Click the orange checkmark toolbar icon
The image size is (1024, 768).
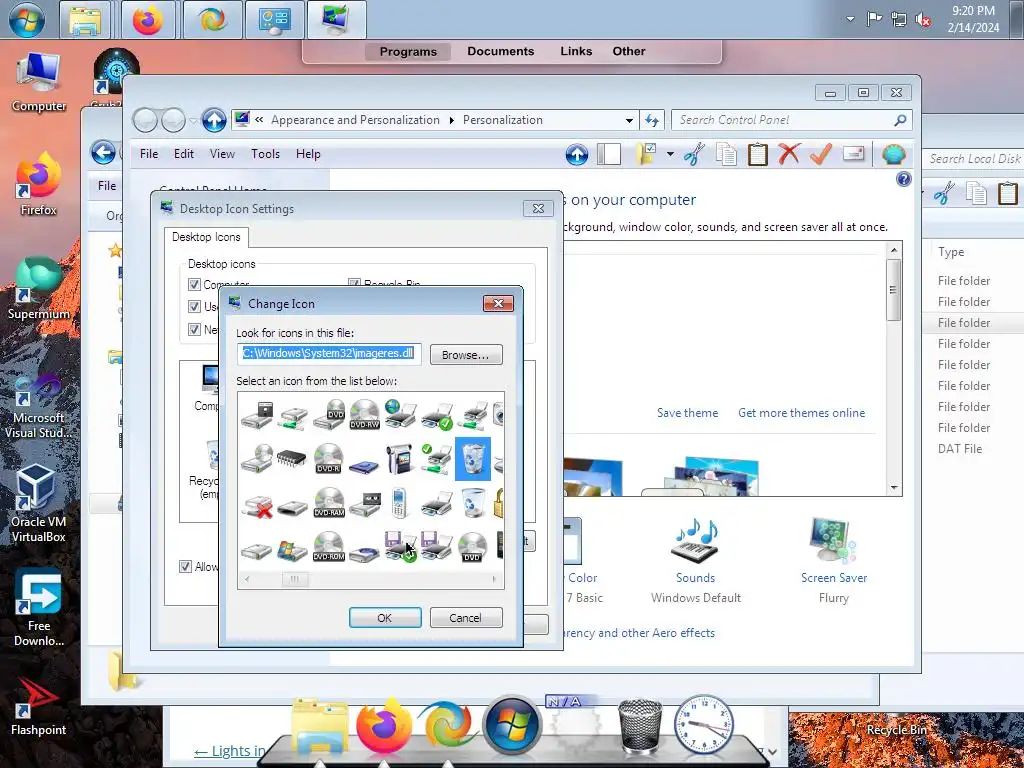pos(820,154)
